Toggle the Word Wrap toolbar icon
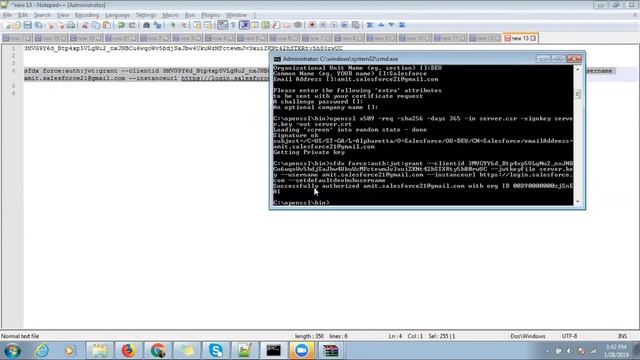The height and width of the screenshot is (360, 640). [222, 25]
